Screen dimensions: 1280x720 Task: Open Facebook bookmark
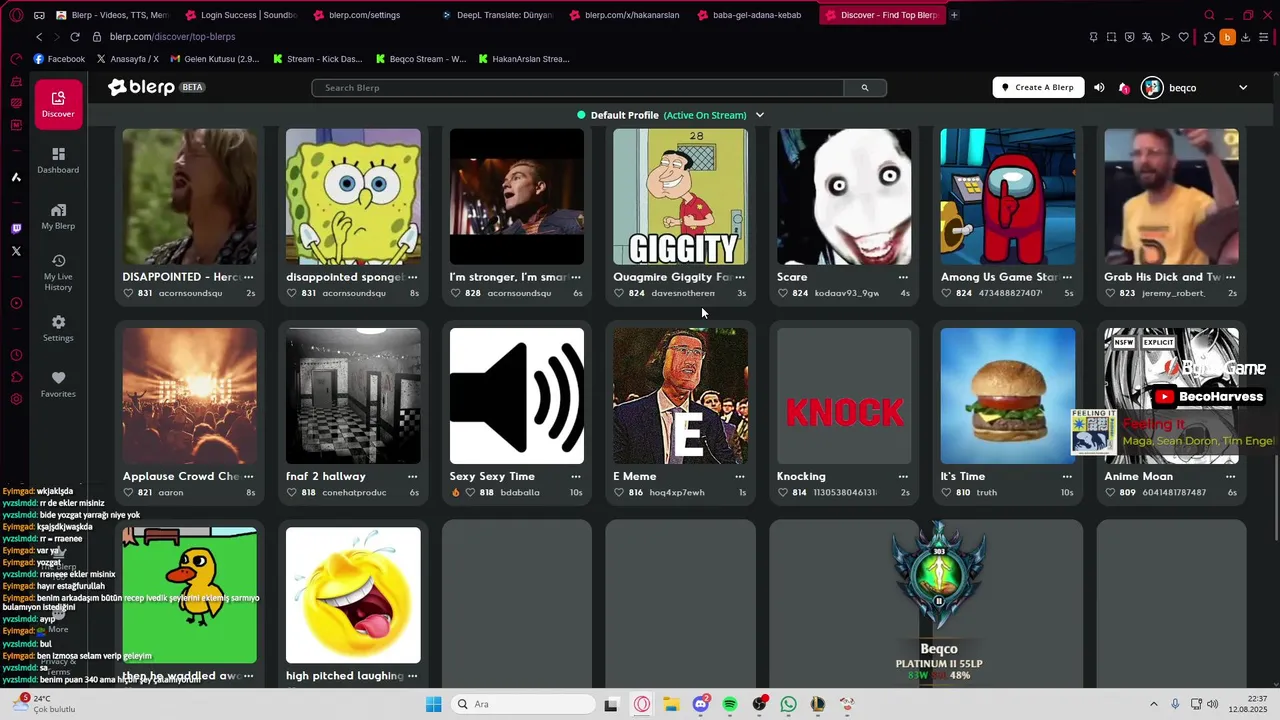point(59,59)
